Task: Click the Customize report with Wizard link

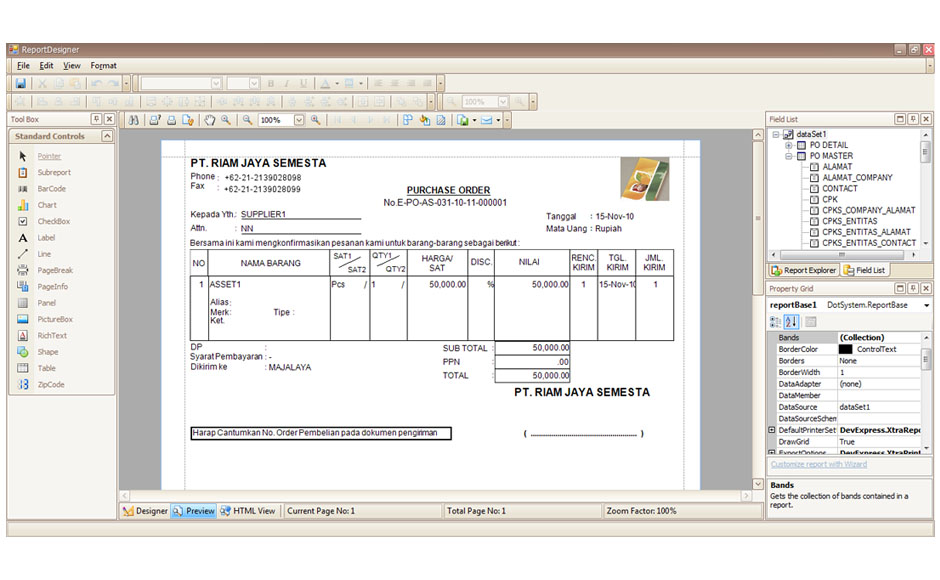Action: tap(818, 465)
